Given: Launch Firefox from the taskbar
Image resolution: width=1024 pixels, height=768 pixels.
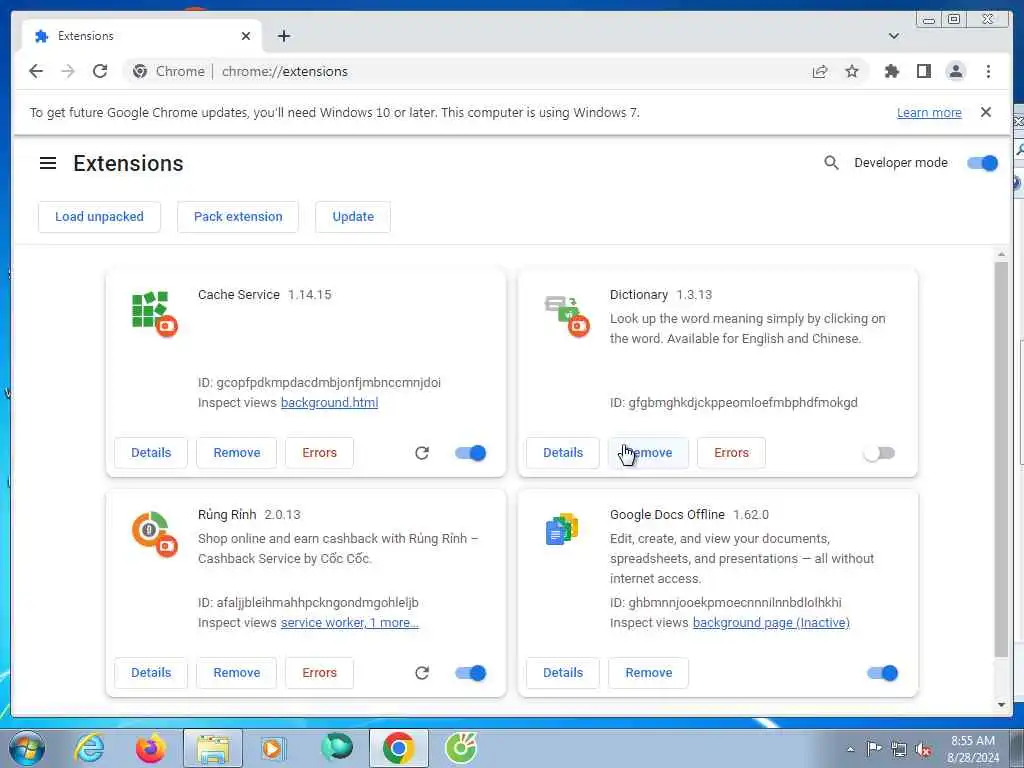Looking at the screenshot, I should [150, 748].
